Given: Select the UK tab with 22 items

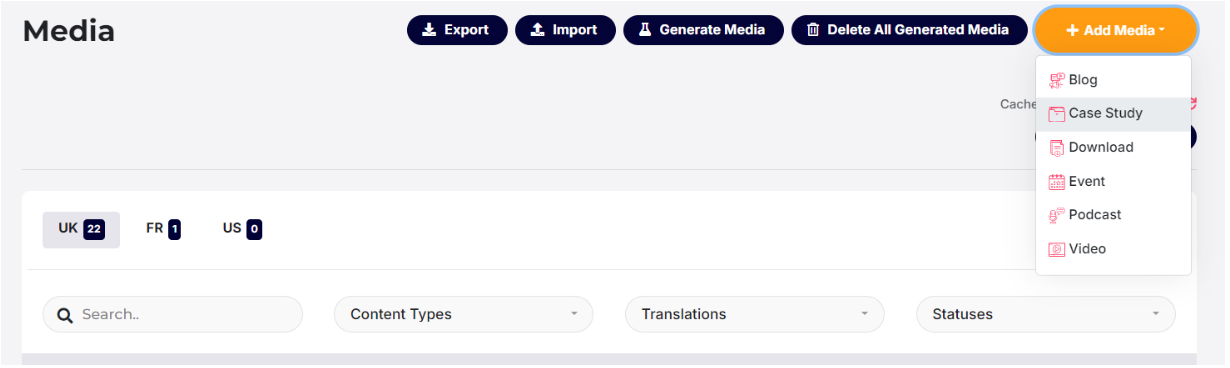Looking at the screenshot, I should coord(81,229).
